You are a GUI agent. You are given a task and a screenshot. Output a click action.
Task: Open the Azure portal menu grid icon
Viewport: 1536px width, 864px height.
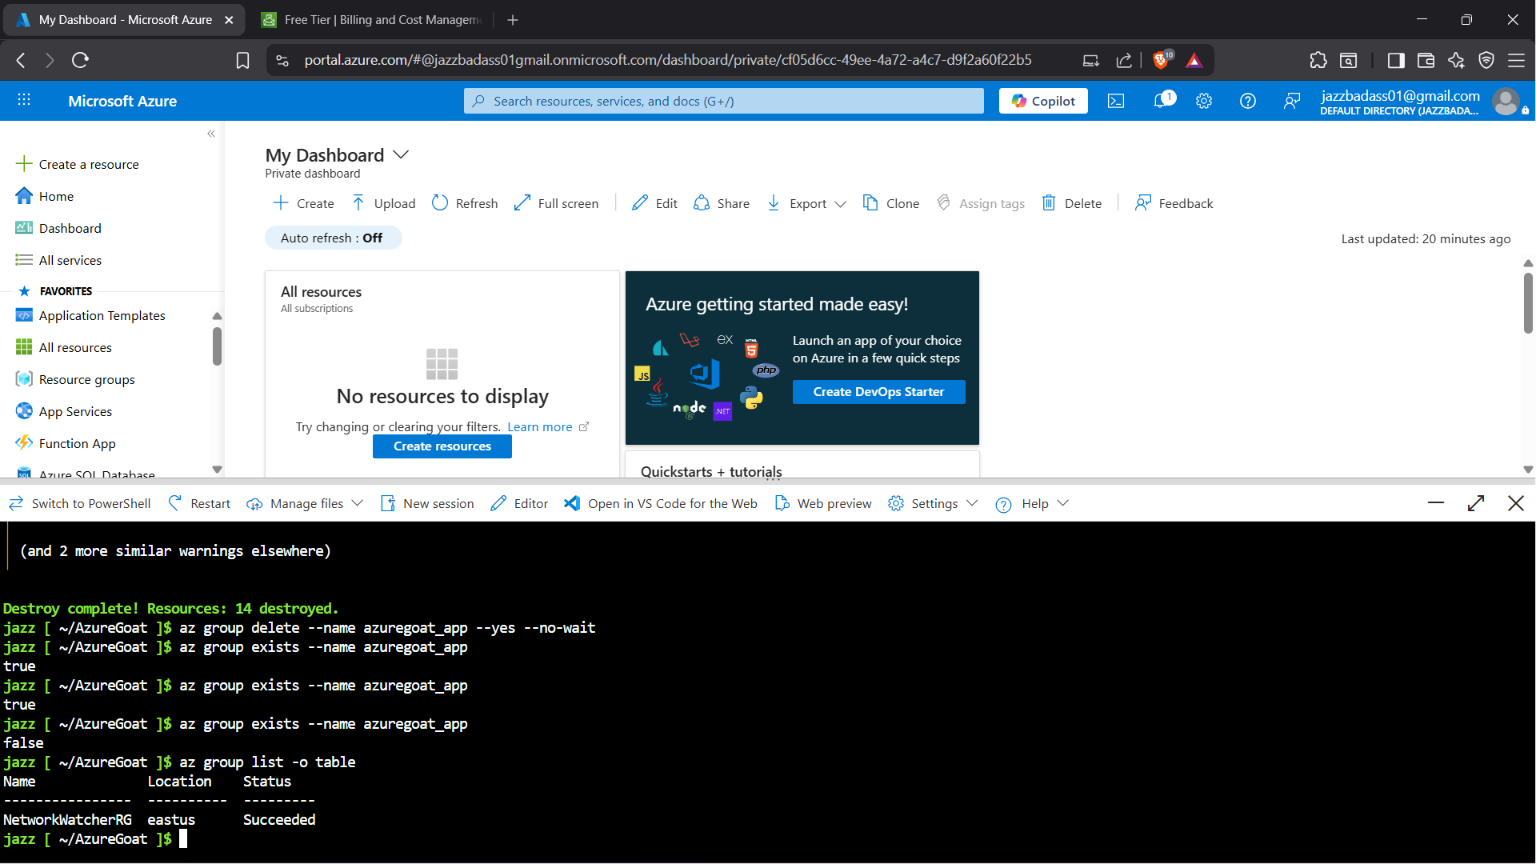[x=24, y=100]
